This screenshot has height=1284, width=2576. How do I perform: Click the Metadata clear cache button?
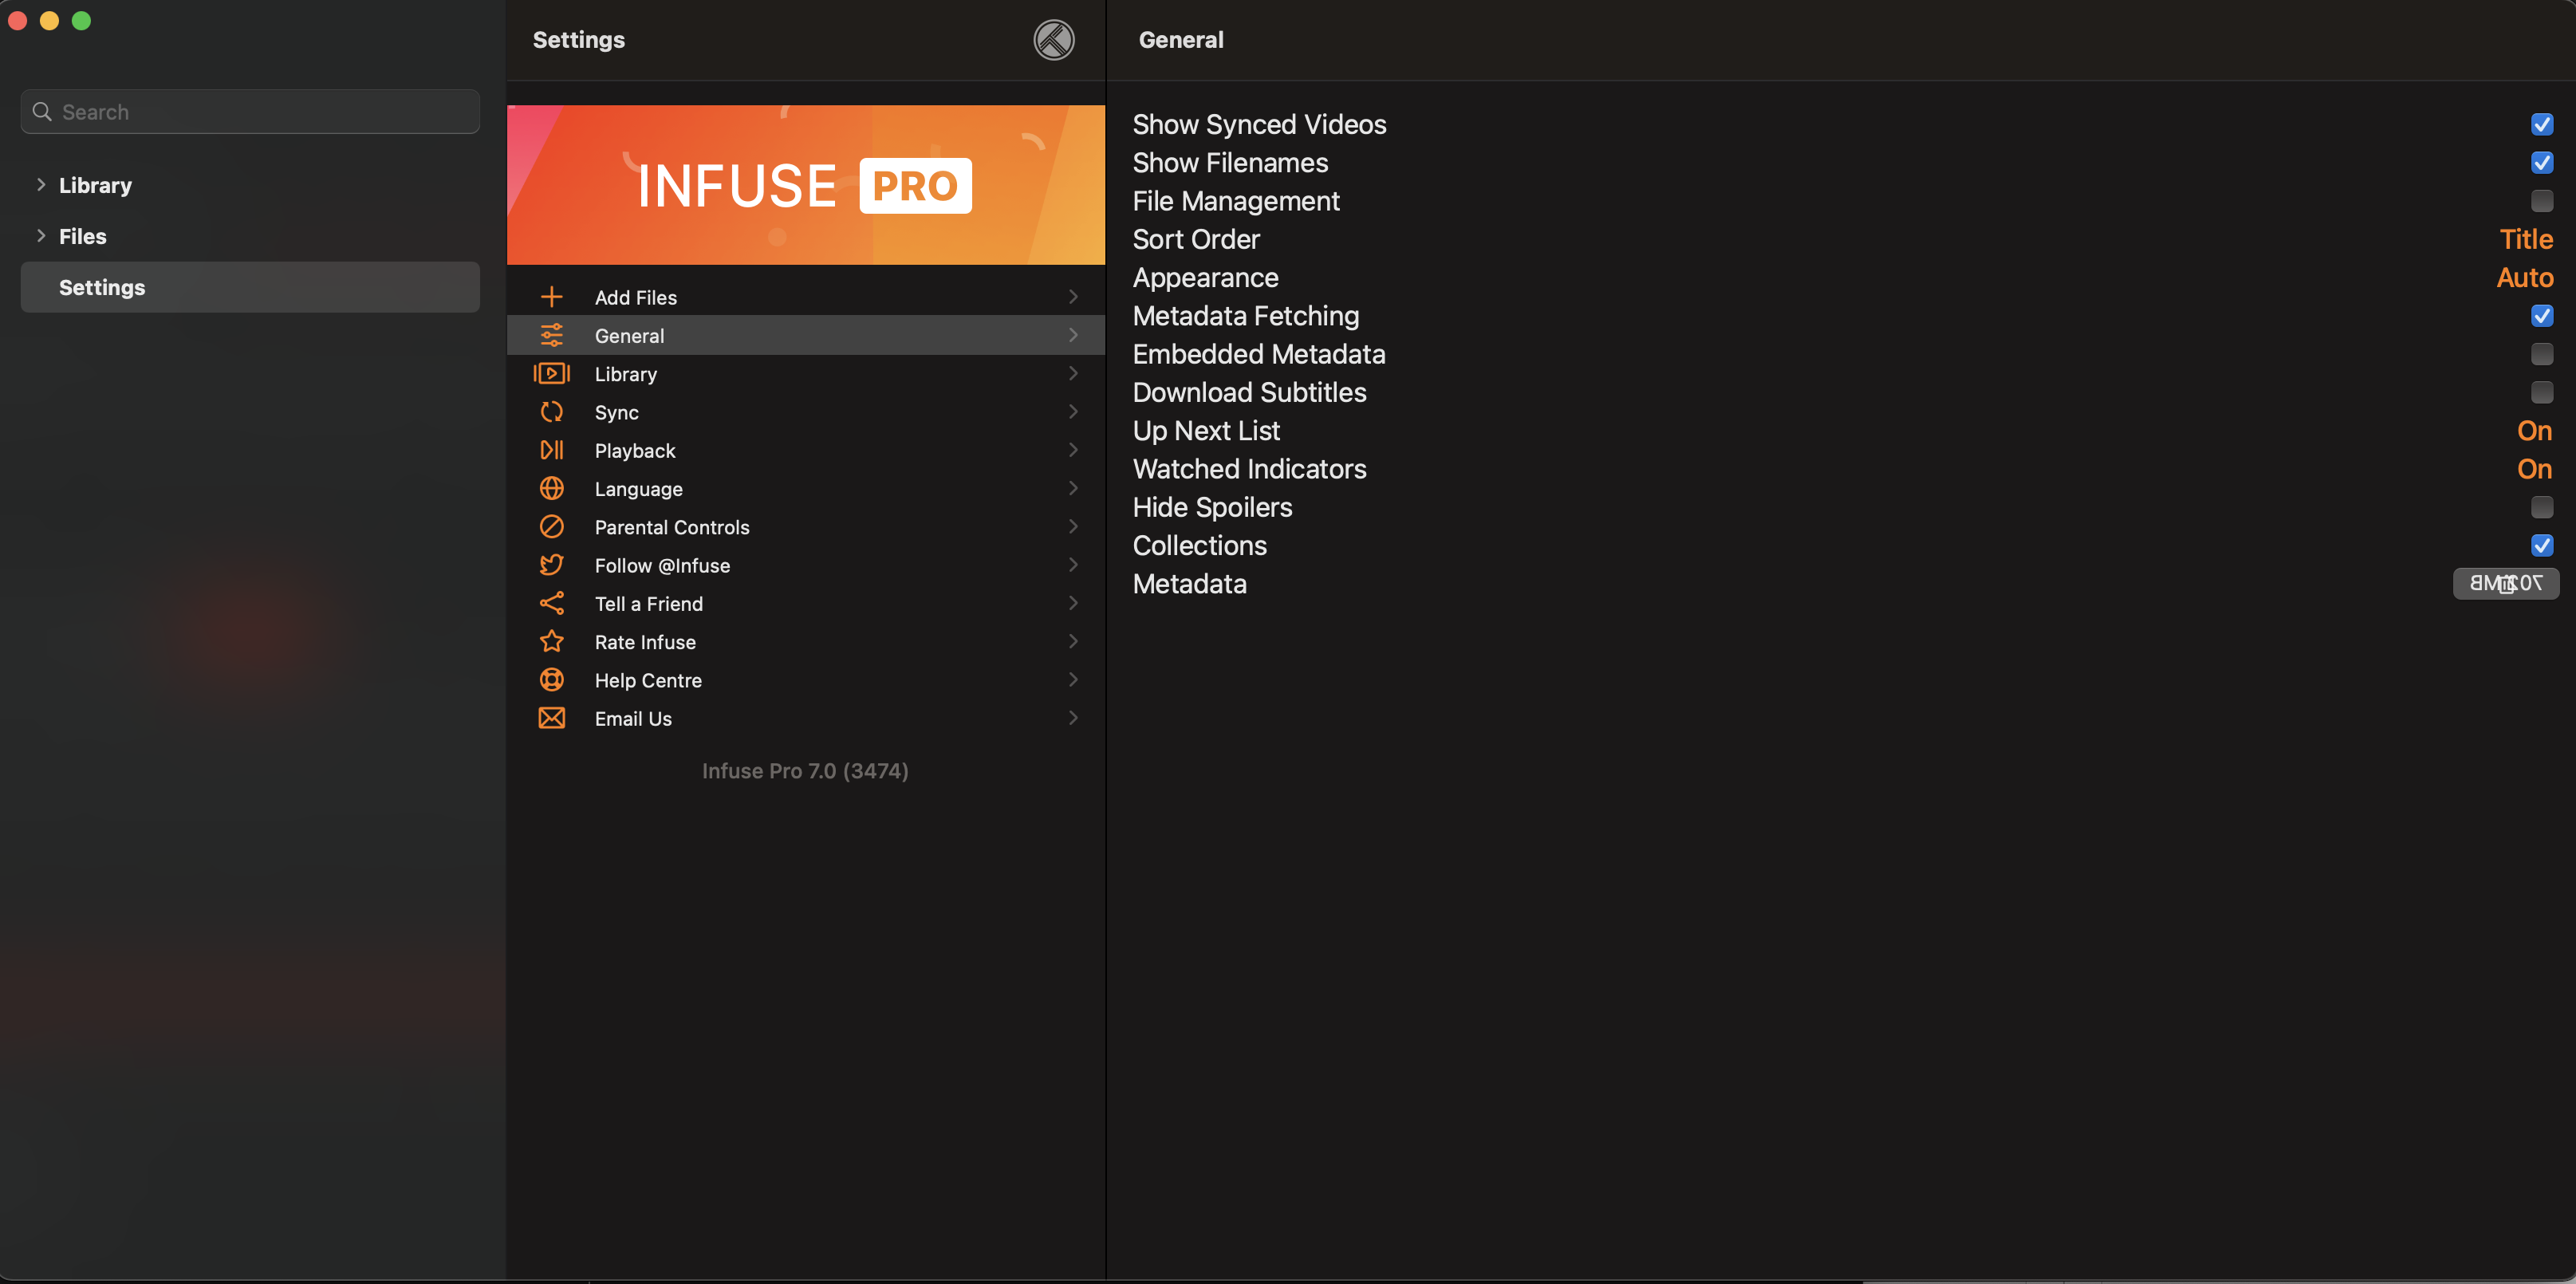(x=2505, y=584)
